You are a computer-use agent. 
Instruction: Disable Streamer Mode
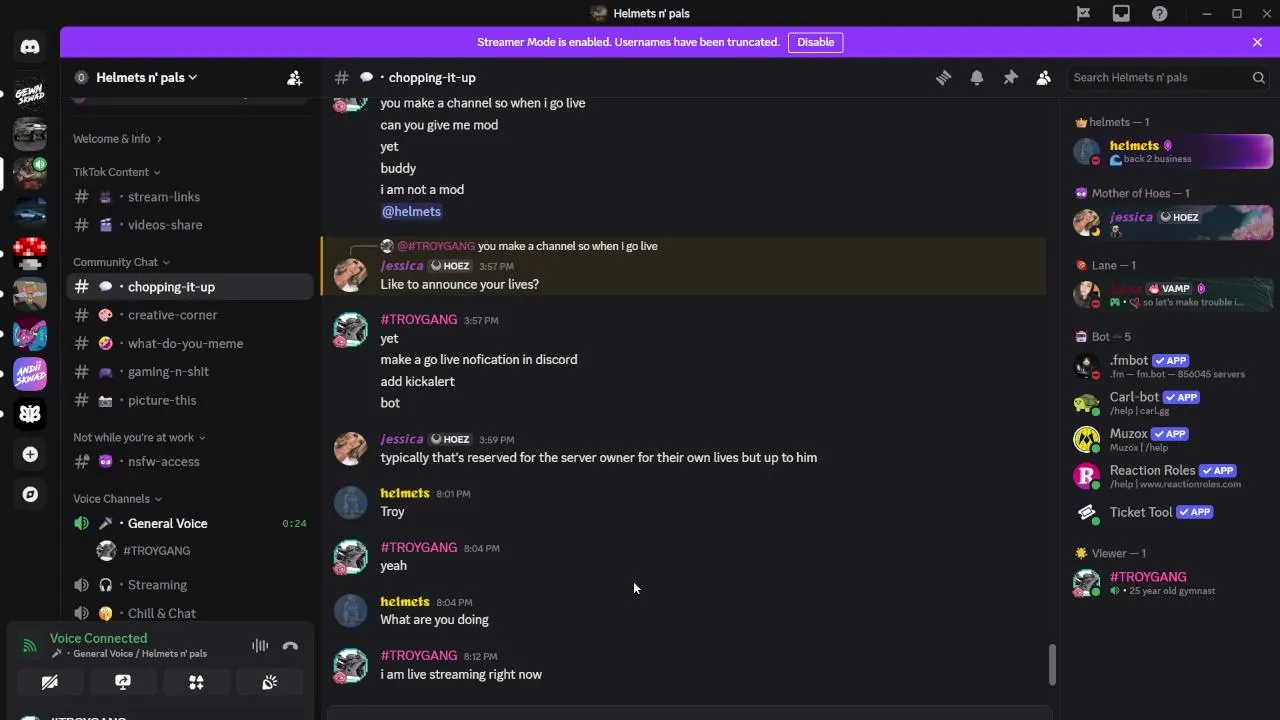tap(815, 42)
